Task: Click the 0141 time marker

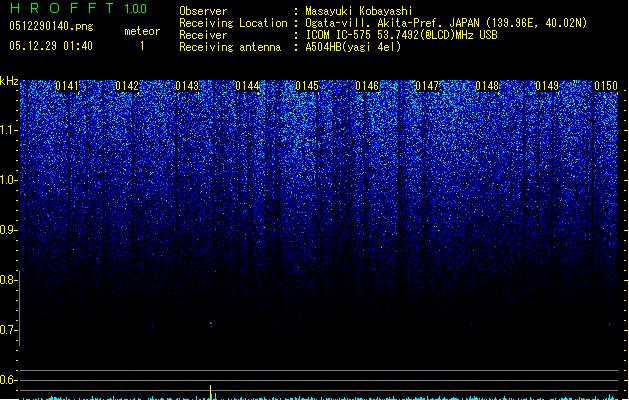Action: [x=67, y=86]
